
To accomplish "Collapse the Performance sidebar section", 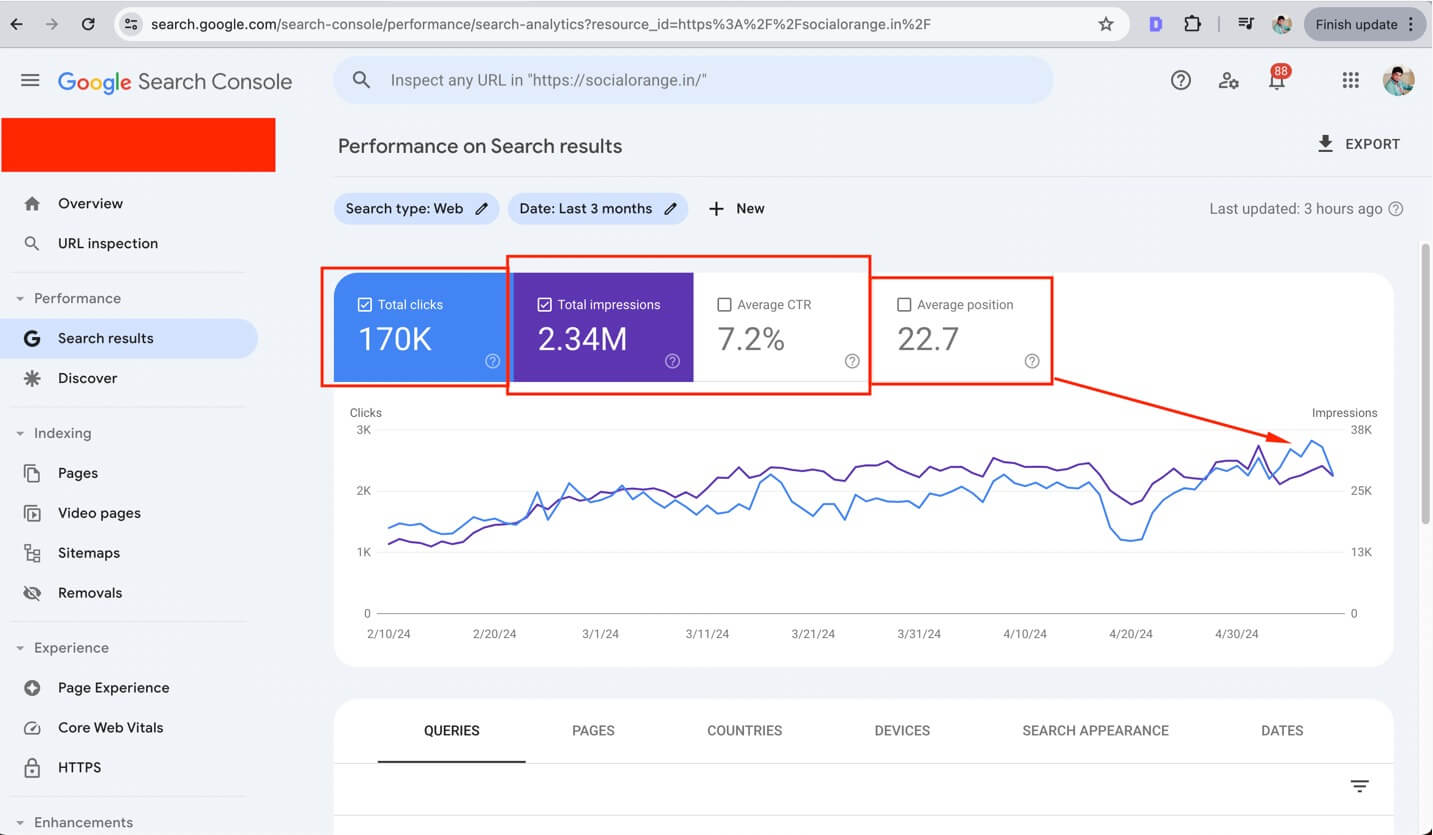I will coord(20,298).
